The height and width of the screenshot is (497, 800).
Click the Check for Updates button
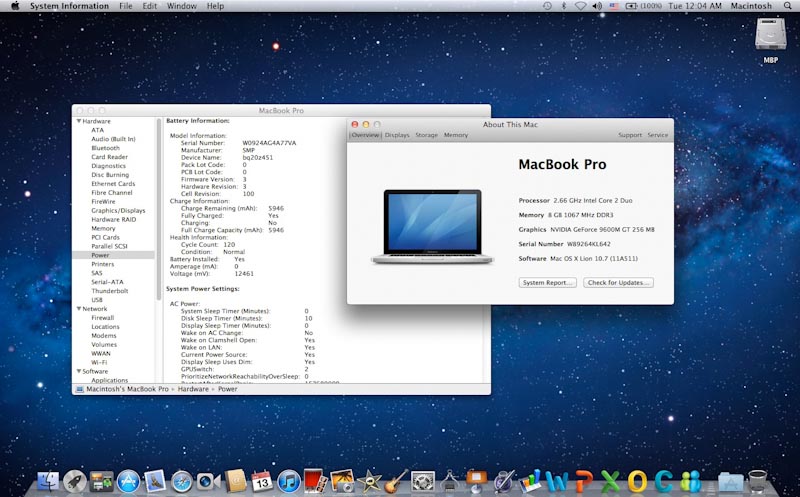pos(618,283)
